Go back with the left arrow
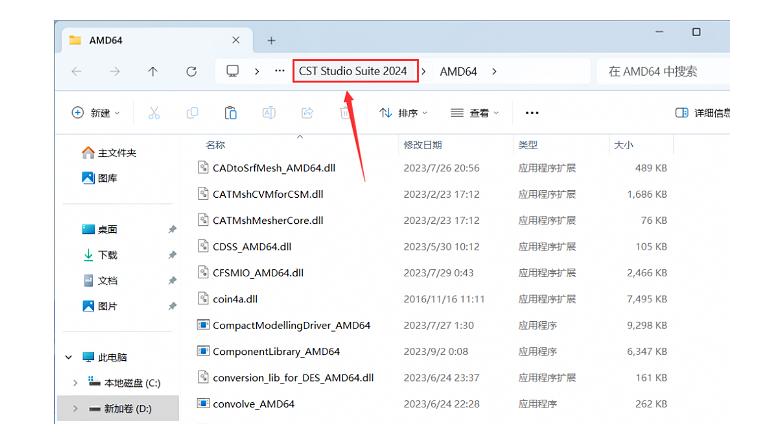 click(x=76, y=71)
